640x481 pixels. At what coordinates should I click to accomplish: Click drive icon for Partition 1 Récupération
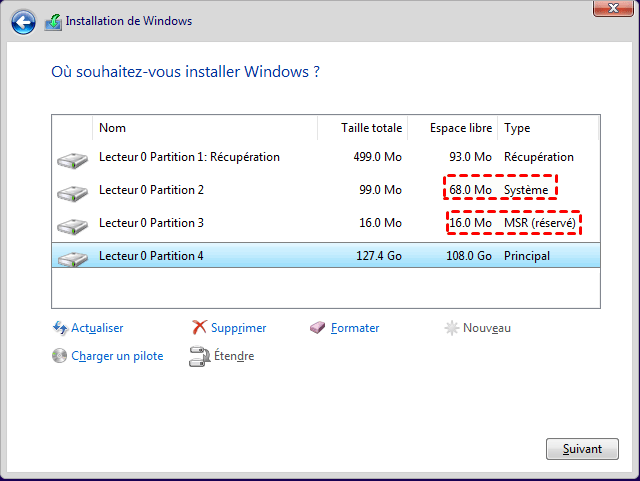click(x=72, y=160)
